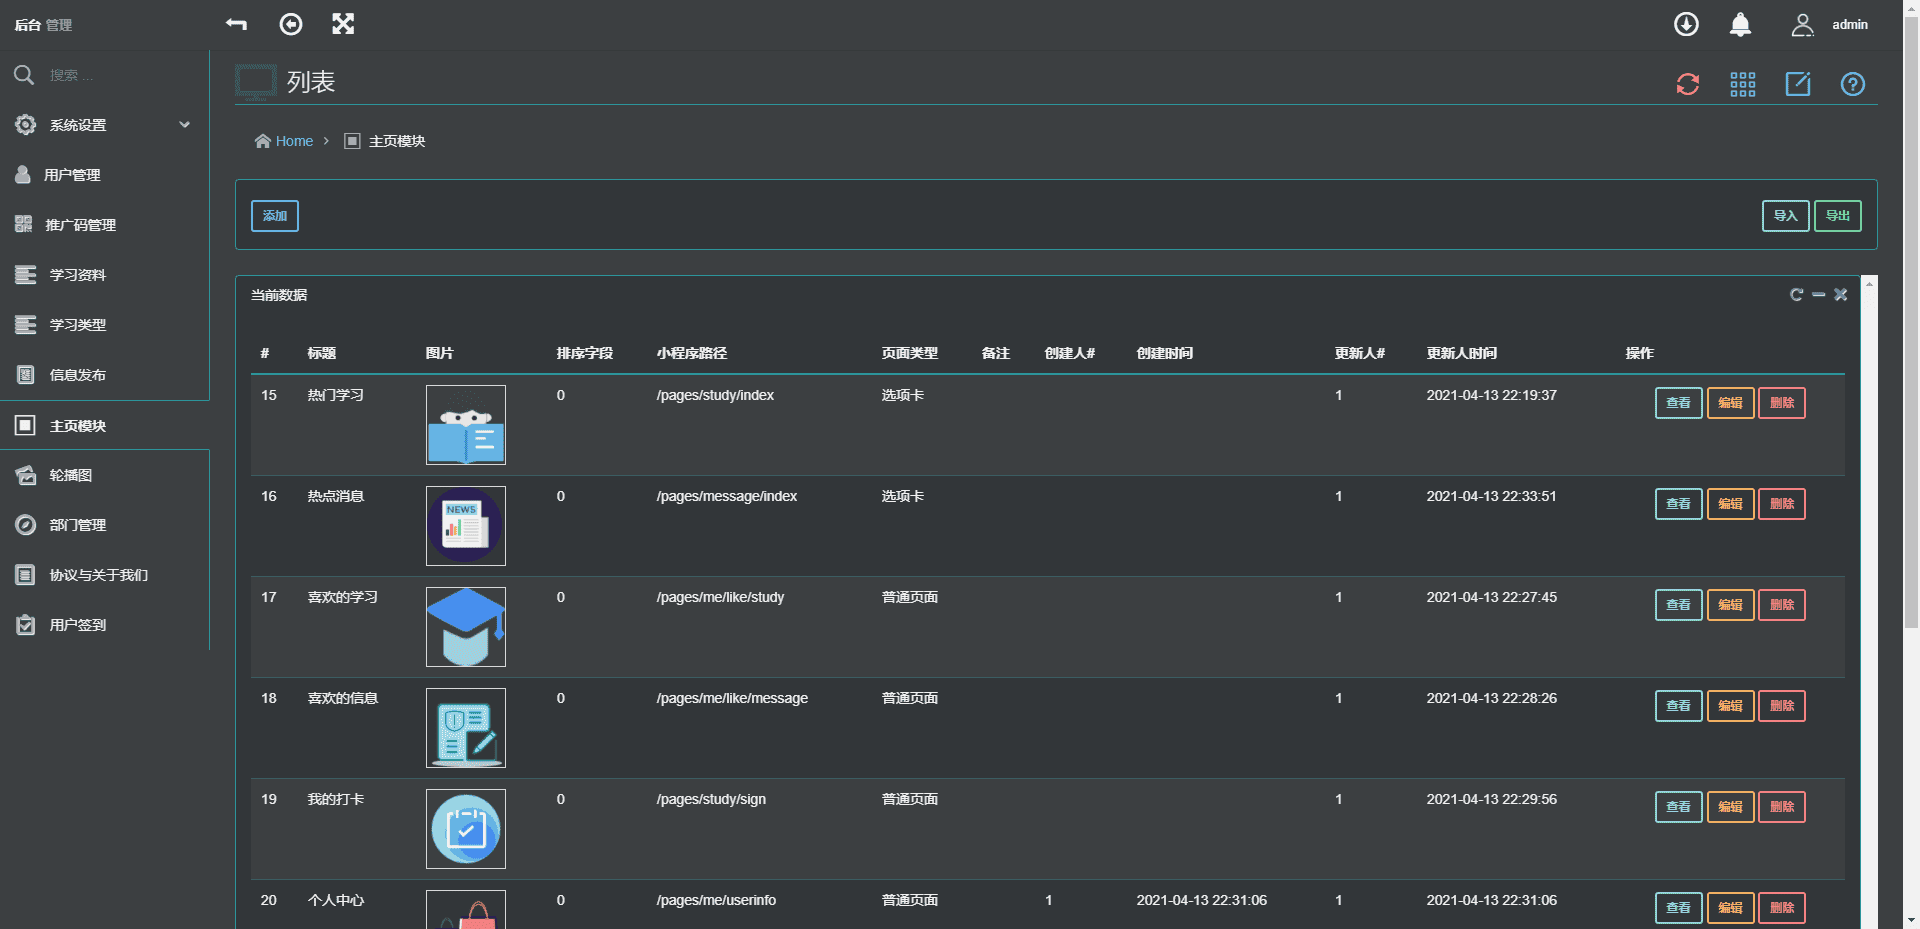This screenshot has height=929, width=1920.
Task: Select 用户管理 from the sidebar
Action: pos(72,175)
